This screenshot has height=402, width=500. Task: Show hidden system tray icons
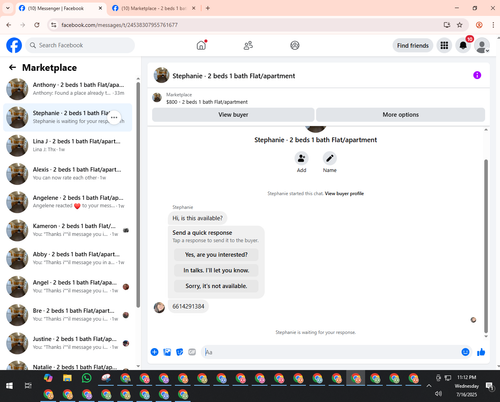click(429, 386)
